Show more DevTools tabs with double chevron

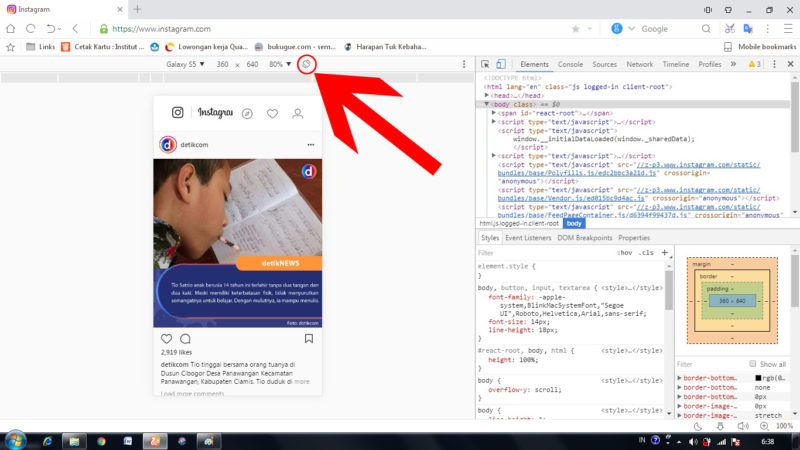(x=733, y=64)
